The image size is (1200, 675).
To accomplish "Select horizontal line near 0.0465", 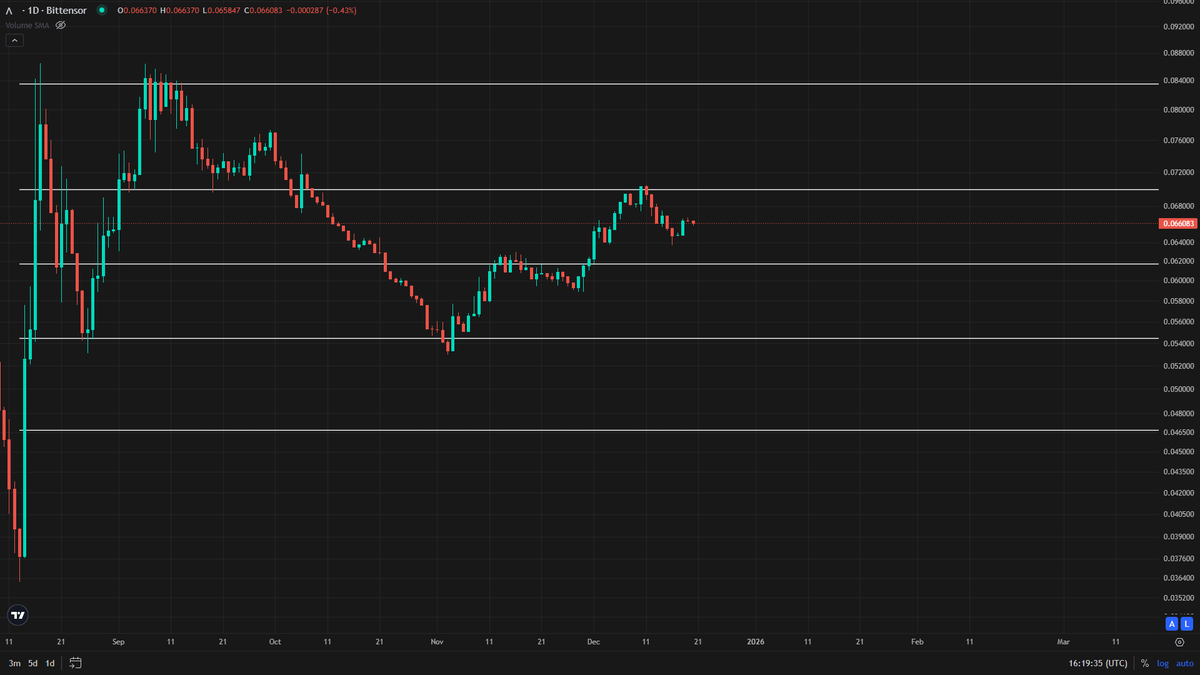I will tap(588, 431).
